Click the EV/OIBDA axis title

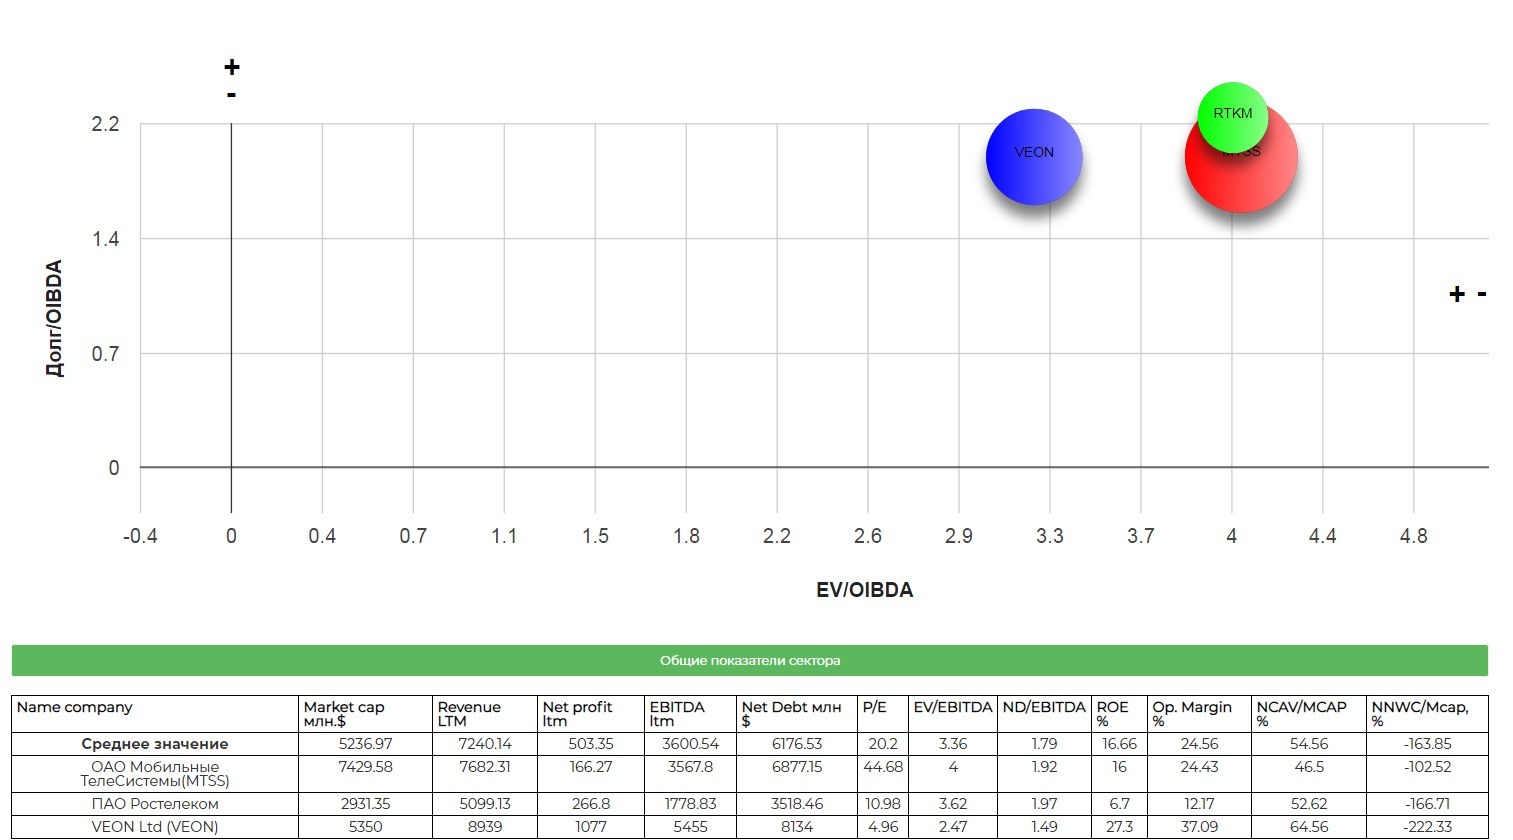pyautogui.click(x=865, y=590)
